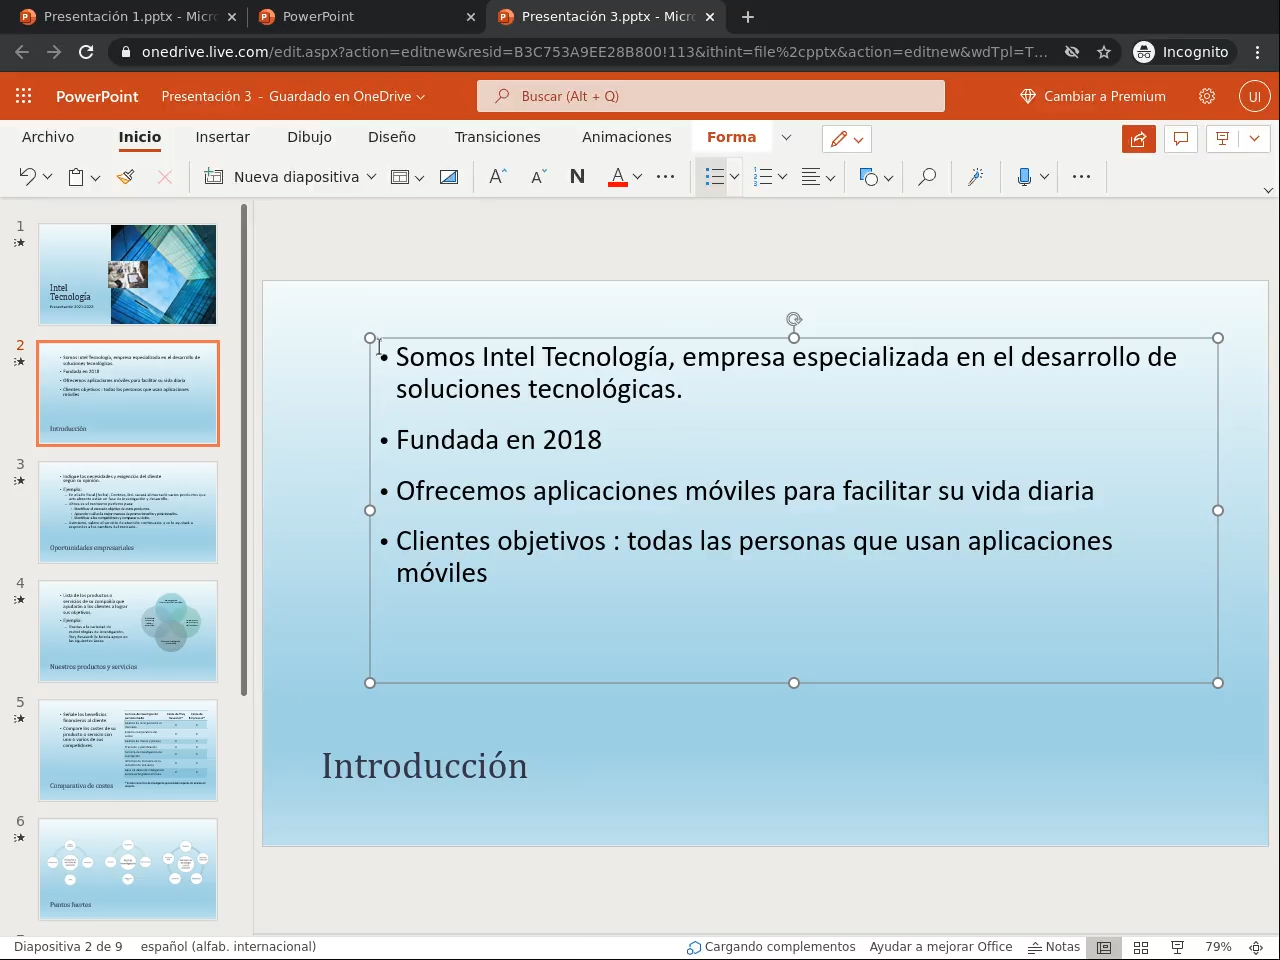
Task: Expand the Shapes dropdown arrow
Action: pyautogui.click(x=888, y=178)
